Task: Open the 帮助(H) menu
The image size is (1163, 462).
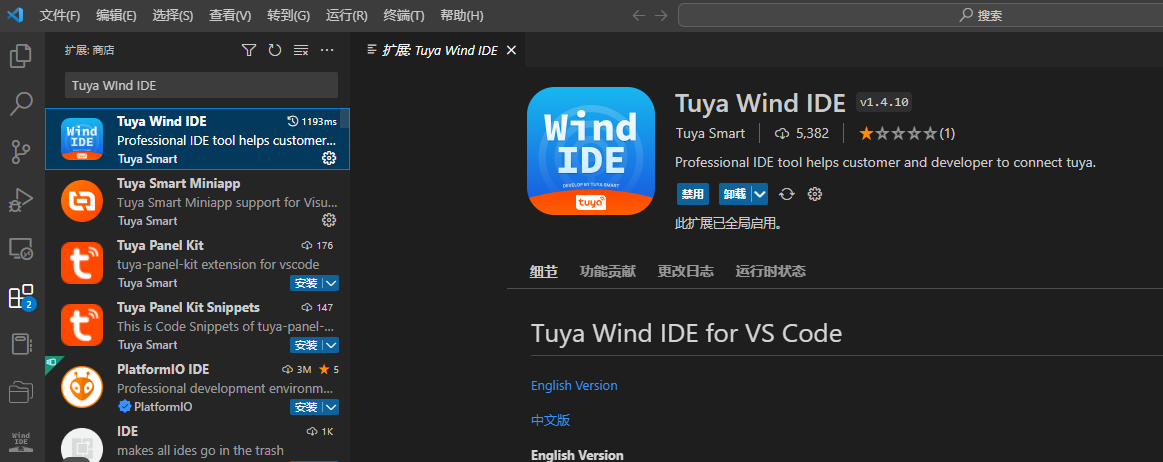Action: coord(461,16)
